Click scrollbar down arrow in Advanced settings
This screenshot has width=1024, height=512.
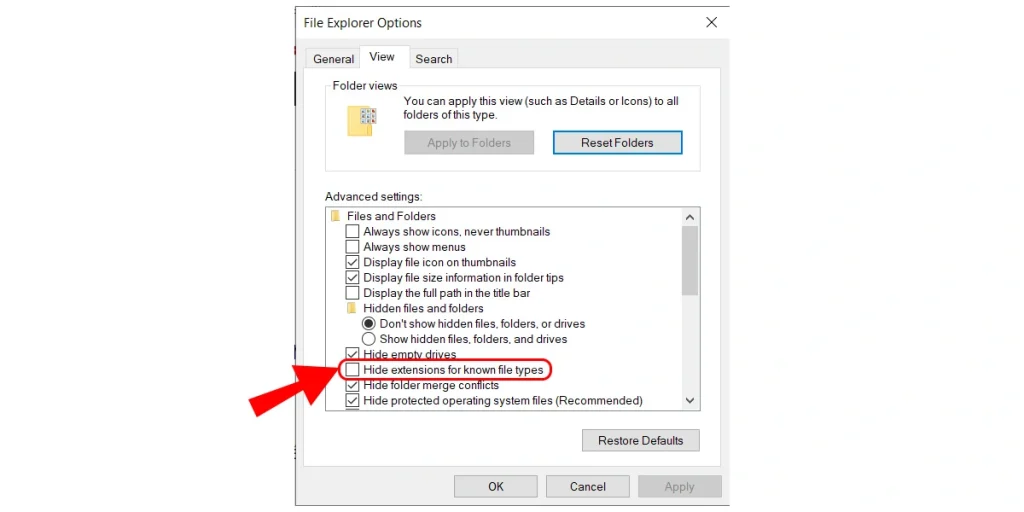coord(690,400)
